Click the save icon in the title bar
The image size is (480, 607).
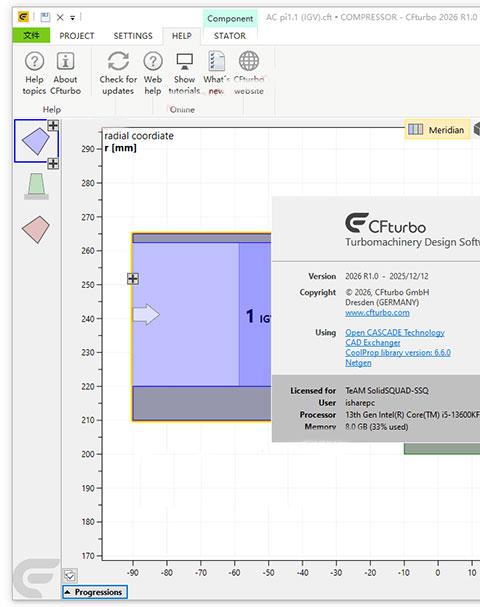coord(45,17)
